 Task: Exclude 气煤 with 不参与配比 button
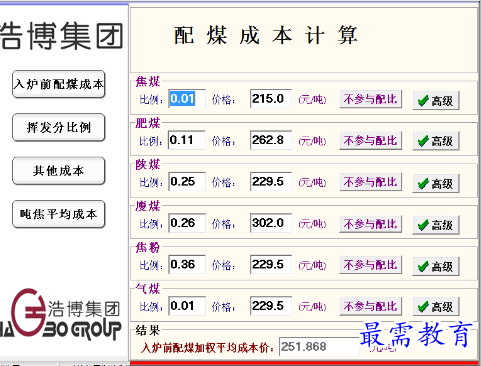(x=370, y=306)
